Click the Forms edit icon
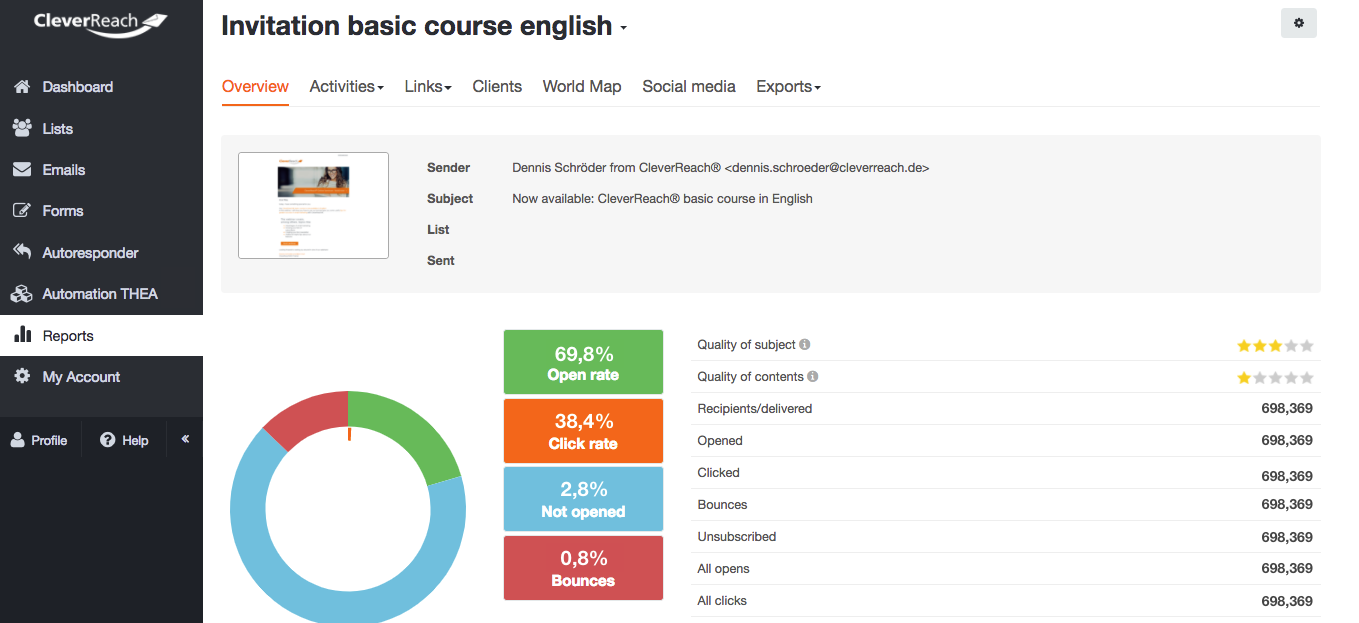Screen dimensions: 1359x623 (x=22, y=211)
